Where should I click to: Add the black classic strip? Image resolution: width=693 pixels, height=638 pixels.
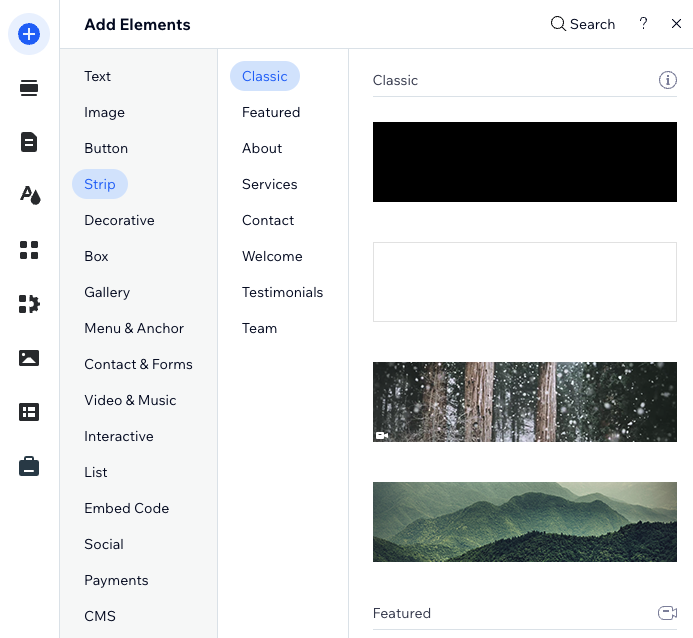525,162
